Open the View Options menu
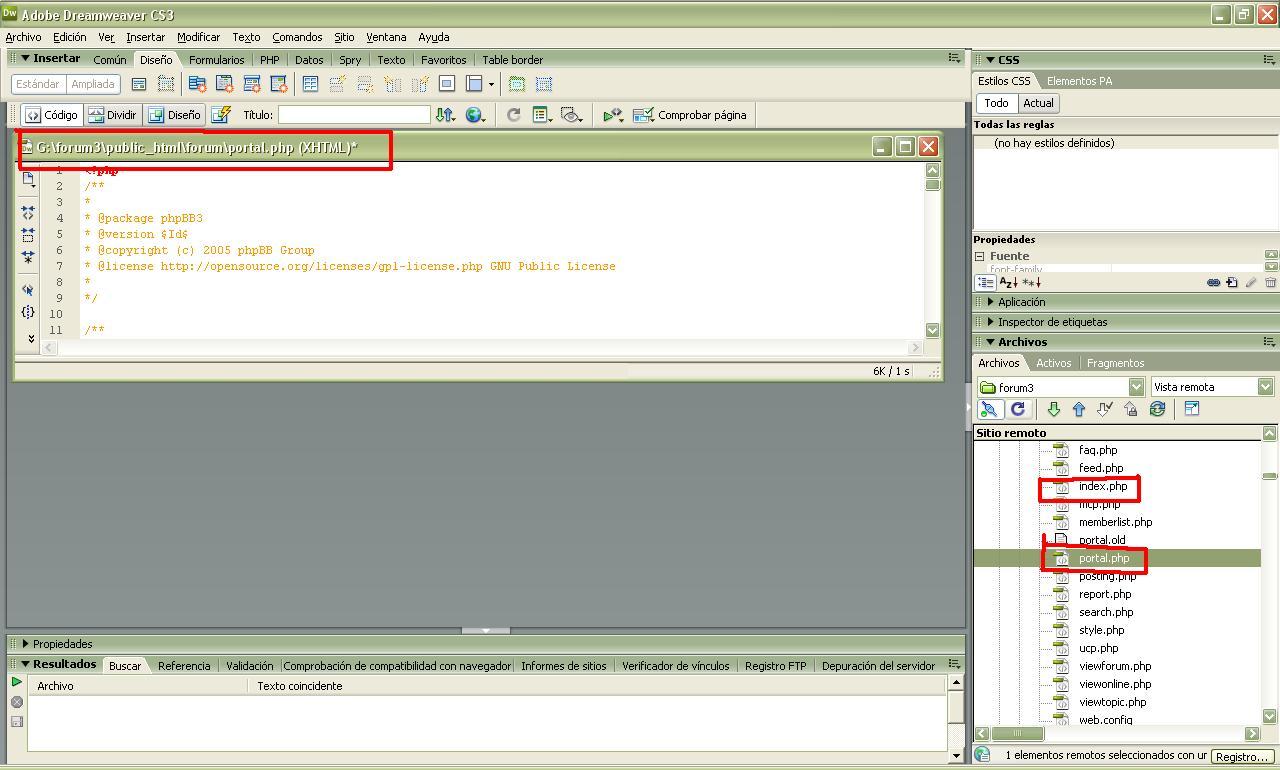The image size is (1280, 770). [542, 115]
